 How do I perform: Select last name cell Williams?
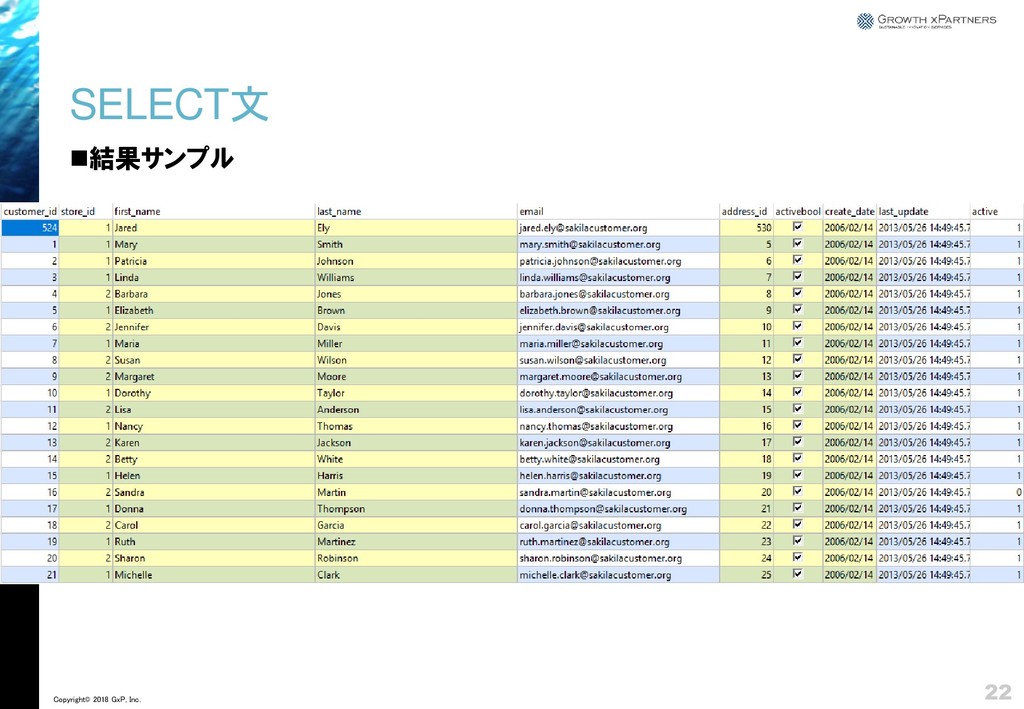coord(416,277)
